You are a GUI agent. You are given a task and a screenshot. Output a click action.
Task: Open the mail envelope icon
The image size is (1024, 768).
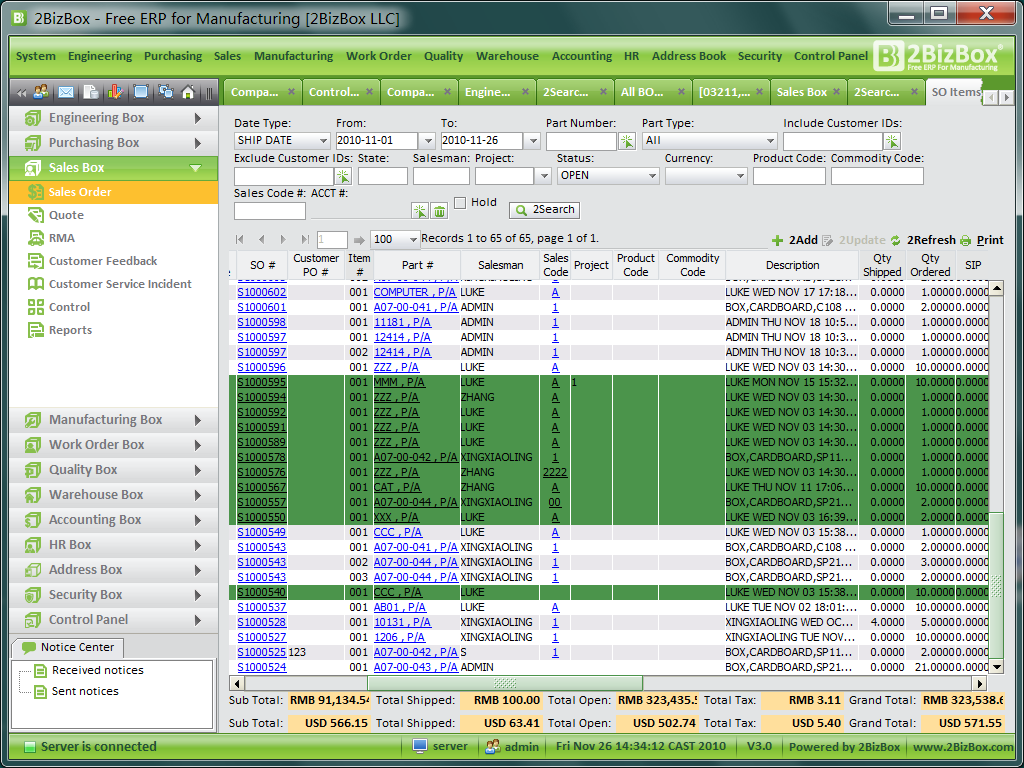tap(66, 92)
